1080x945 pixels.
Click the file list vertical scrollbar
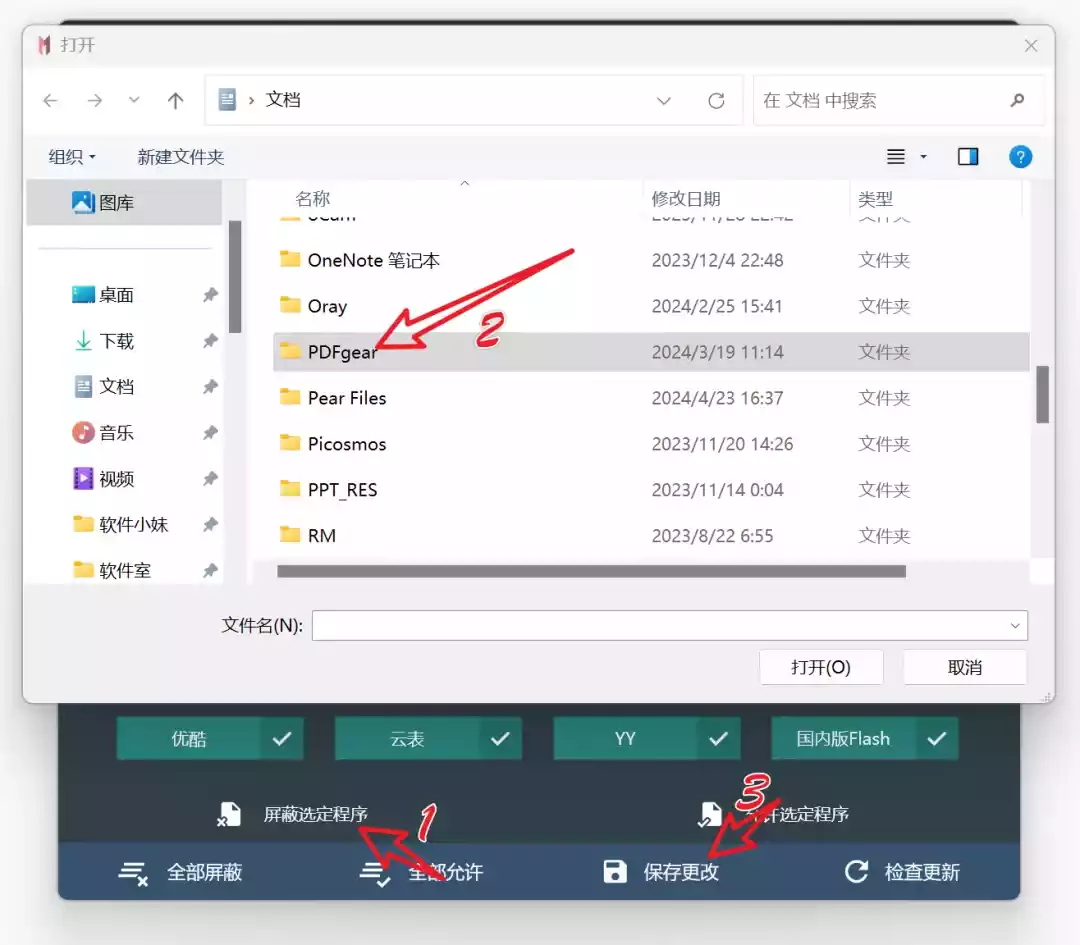coord(1042,395)
